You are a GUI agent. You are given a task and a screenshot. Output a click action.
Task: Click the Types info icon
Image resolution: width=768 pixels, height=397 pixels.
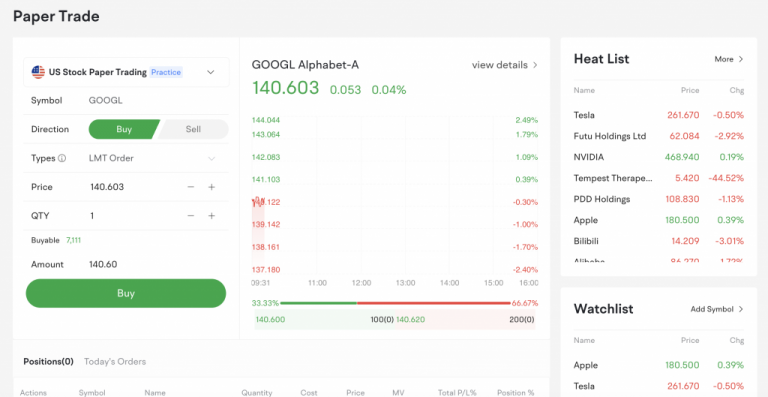(62, 158)
